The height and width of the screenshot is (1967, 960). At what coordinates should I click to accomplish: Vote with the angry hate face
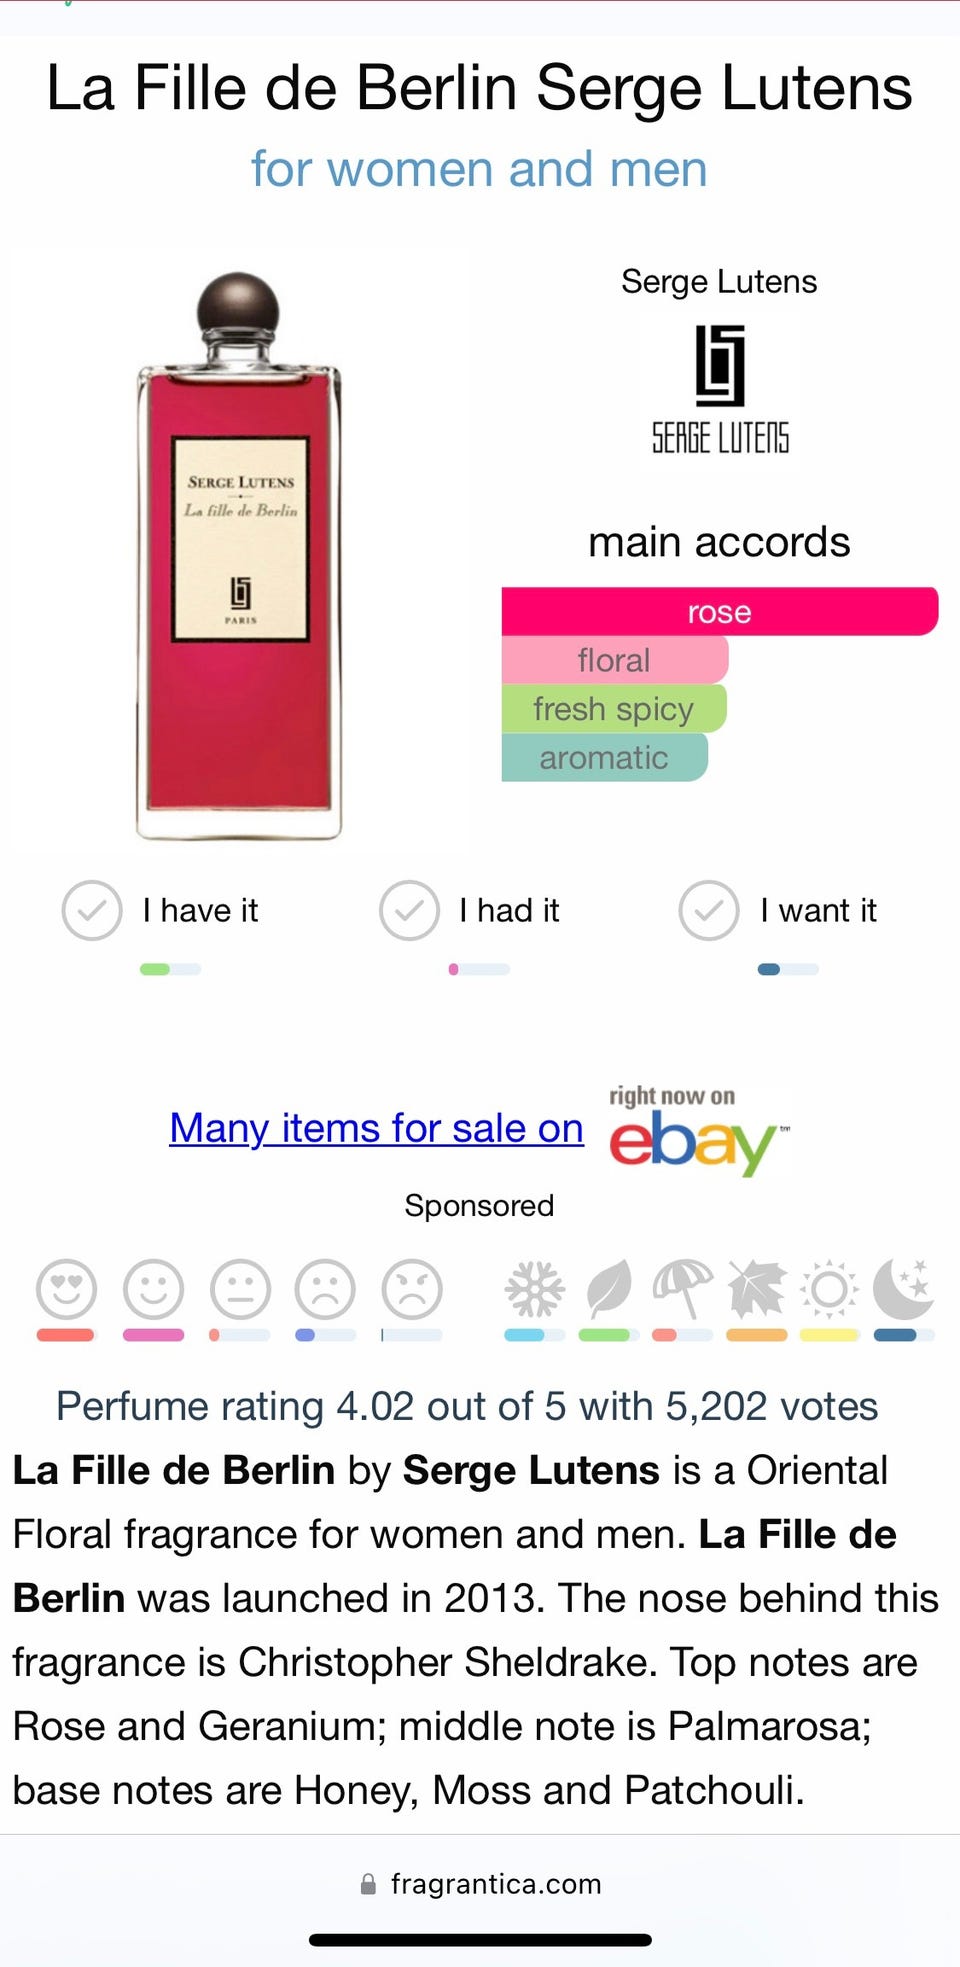pyautogui.click(x=412, y=1289)
